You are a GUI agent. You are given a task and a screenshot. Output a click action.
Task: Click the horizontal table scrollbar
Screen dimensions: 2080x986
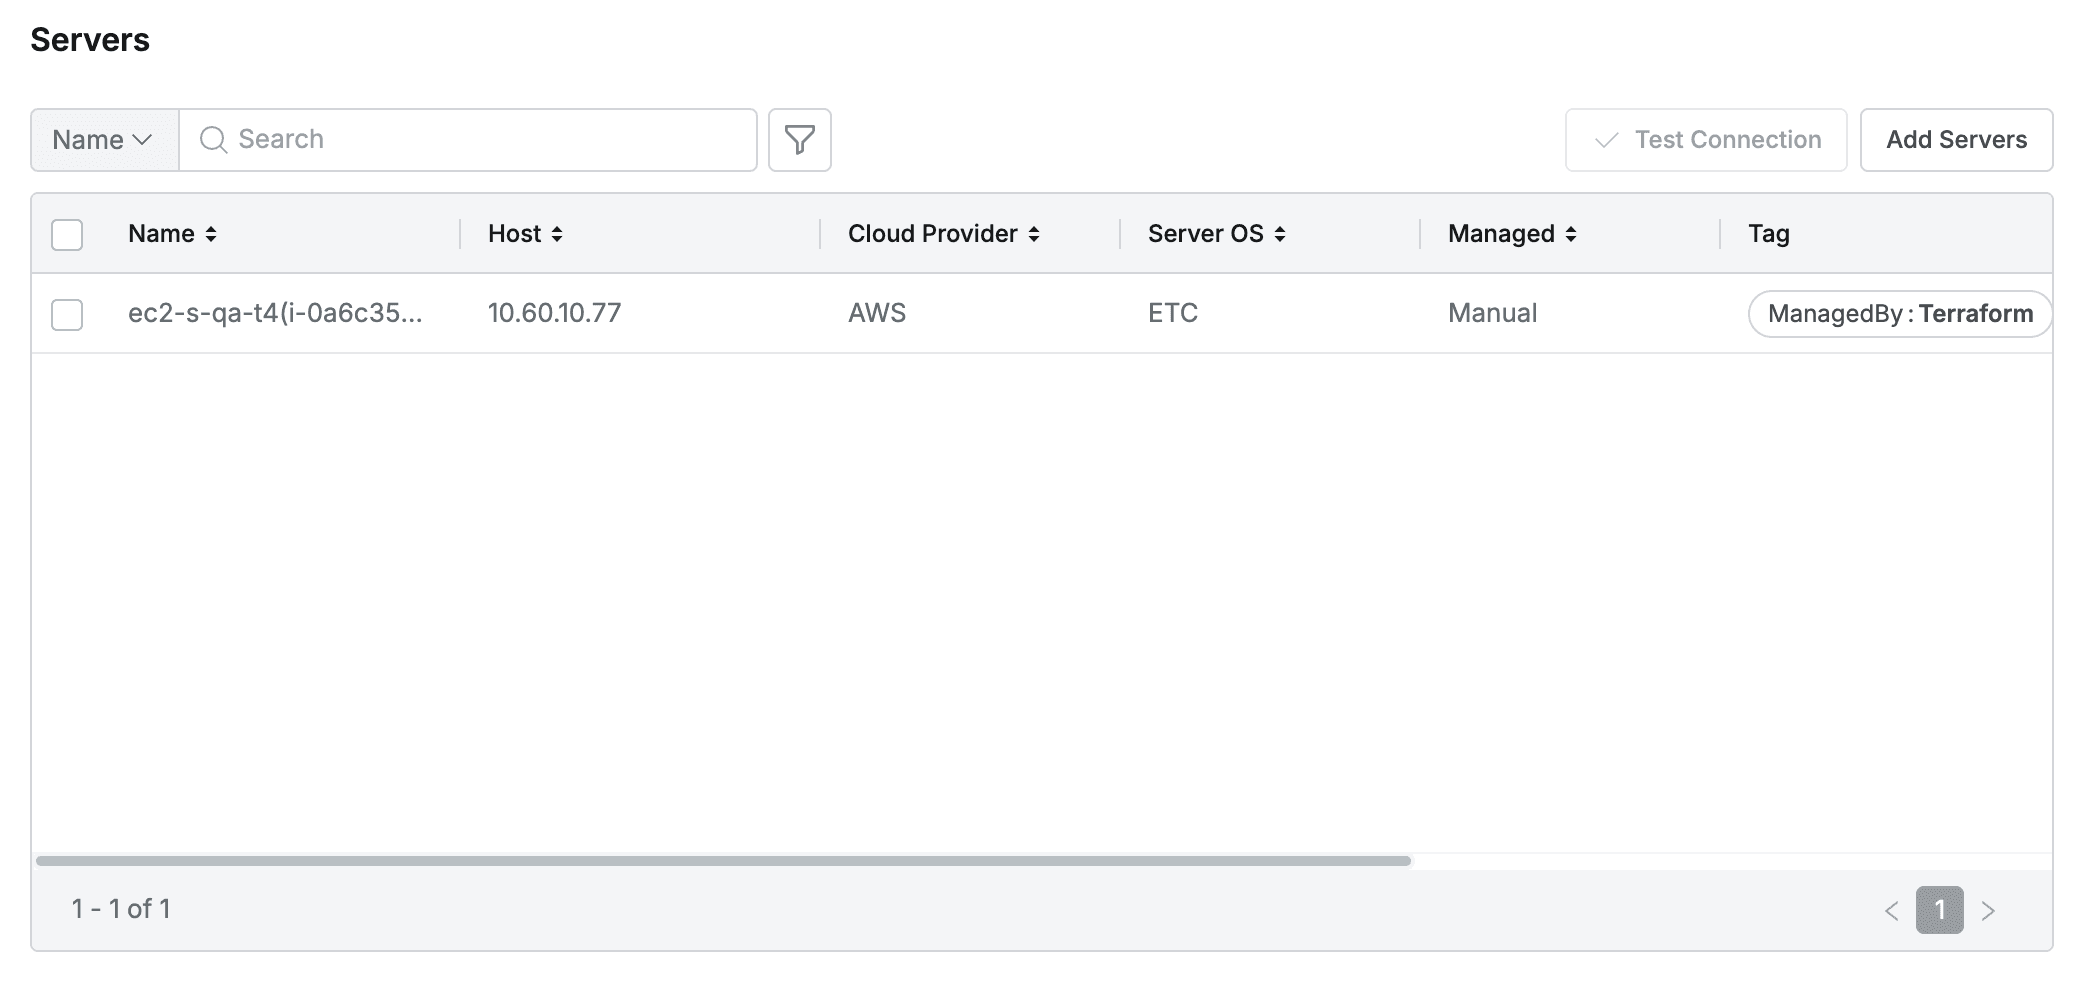pyautogui.click(x=722, y=860)
